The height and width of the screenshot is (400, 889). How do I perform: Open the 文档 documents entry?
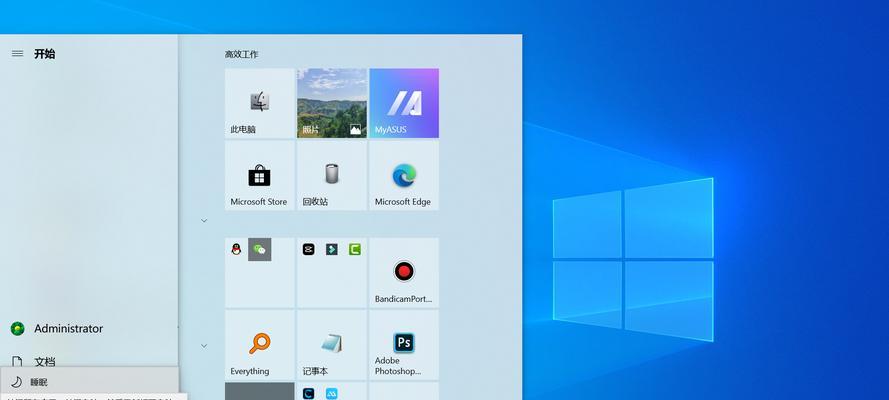pyautogui.click(x=89, y=359)
